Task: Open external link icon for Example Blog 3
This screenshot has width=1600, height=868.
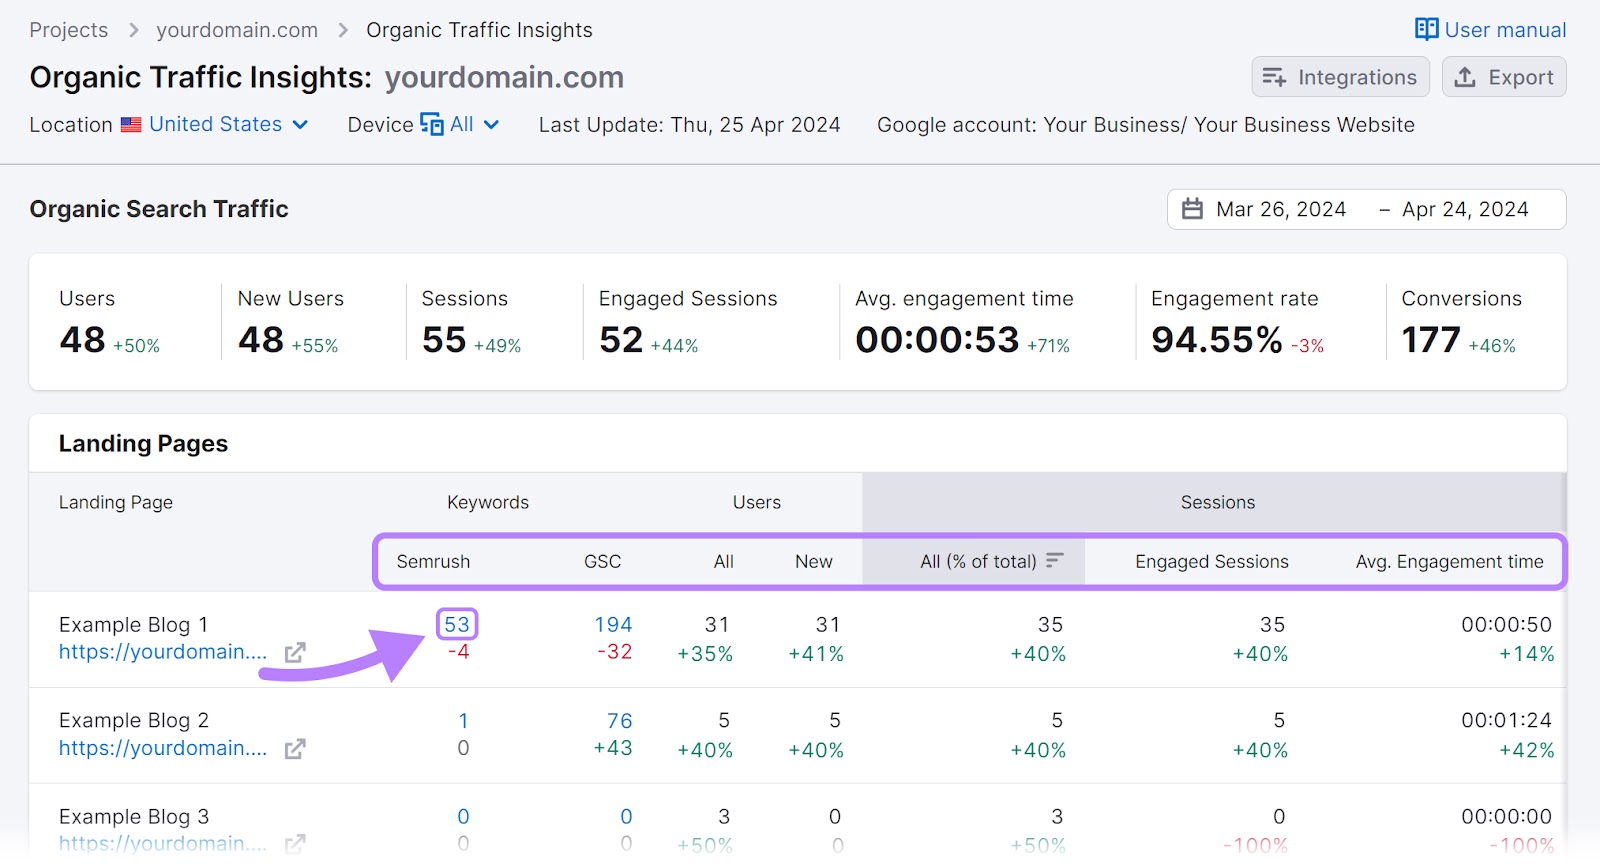Action: tap(295, 844)
